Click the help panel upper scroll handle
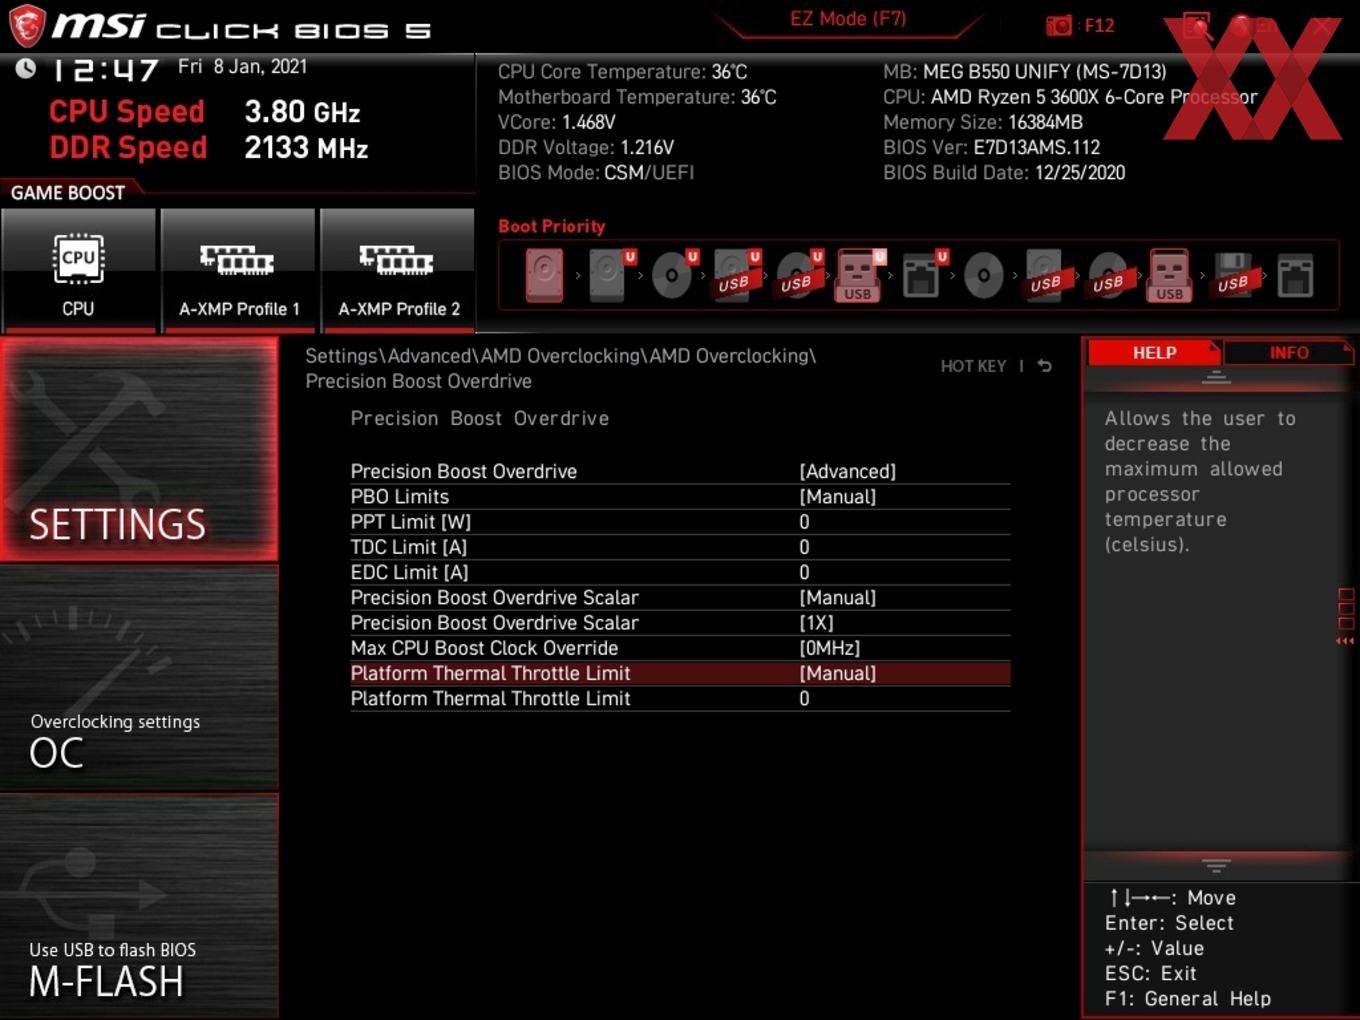The height and width of the screenshot is (1020, 1360). (1216, 378)
